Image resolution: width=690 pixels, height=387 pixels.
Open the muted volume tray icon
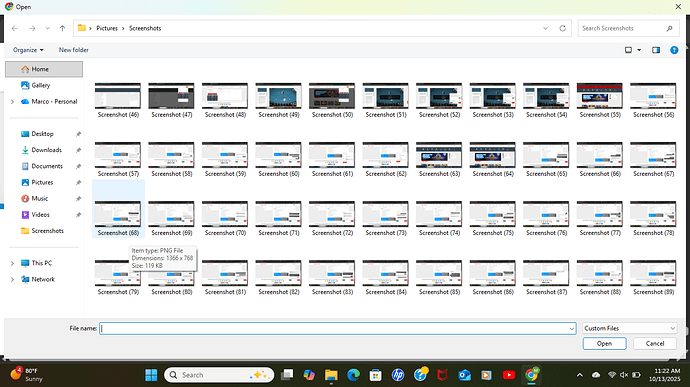(x=624, y=375)
